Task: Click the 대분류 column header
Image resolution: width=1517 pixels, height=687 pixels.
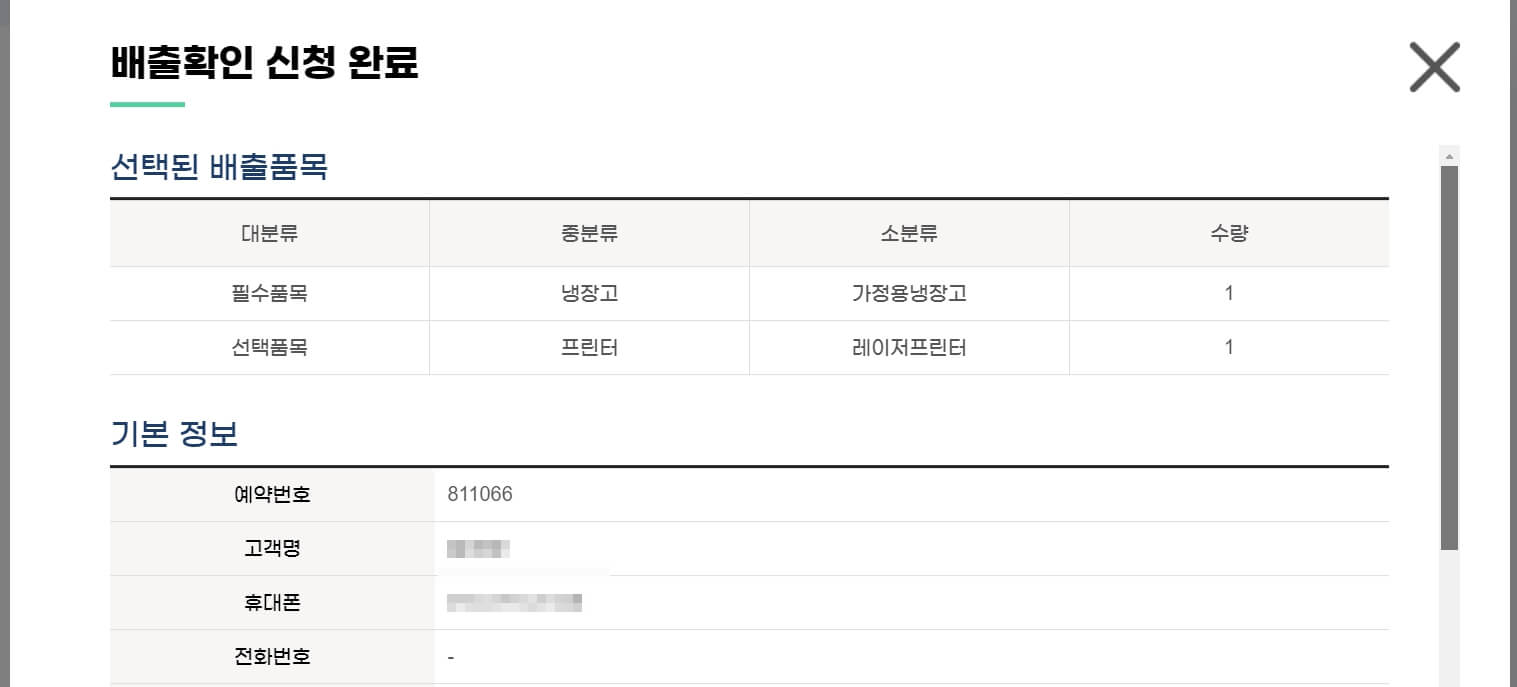Action: pyautogui.click(x=268, y=233)
